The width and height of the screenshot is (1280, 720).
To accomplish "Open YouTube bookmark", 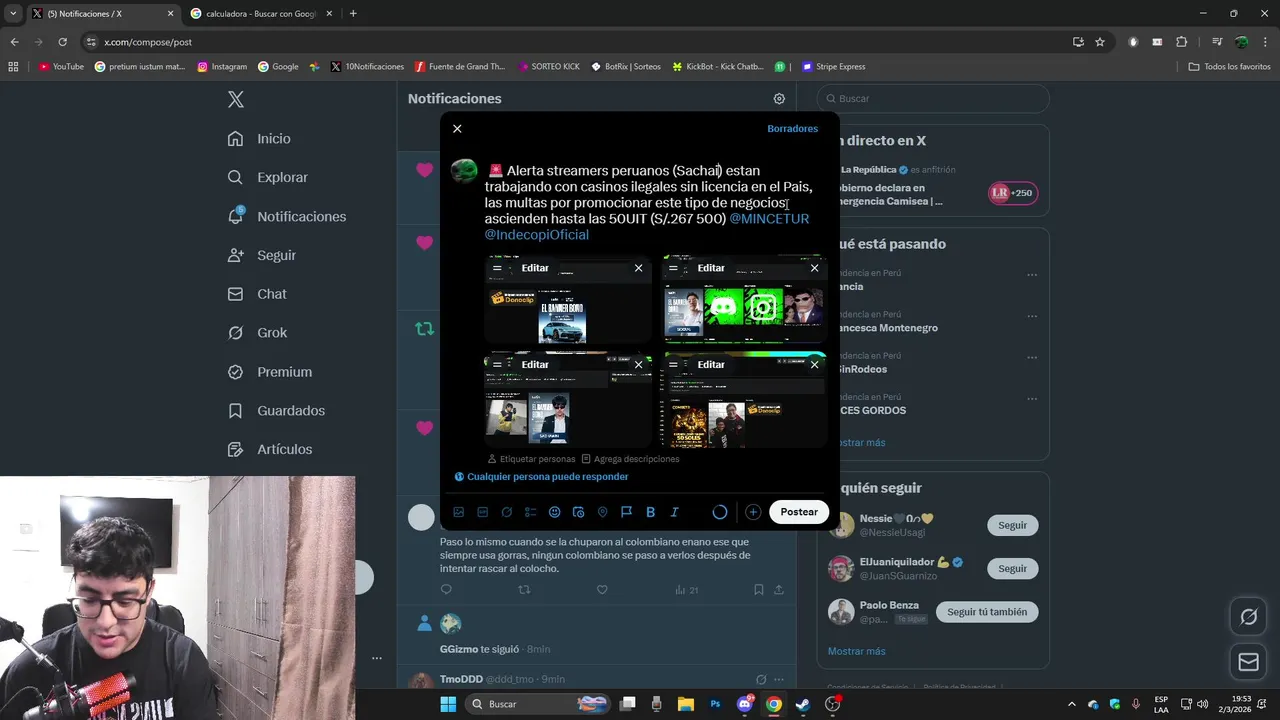I will click(61, 67).
